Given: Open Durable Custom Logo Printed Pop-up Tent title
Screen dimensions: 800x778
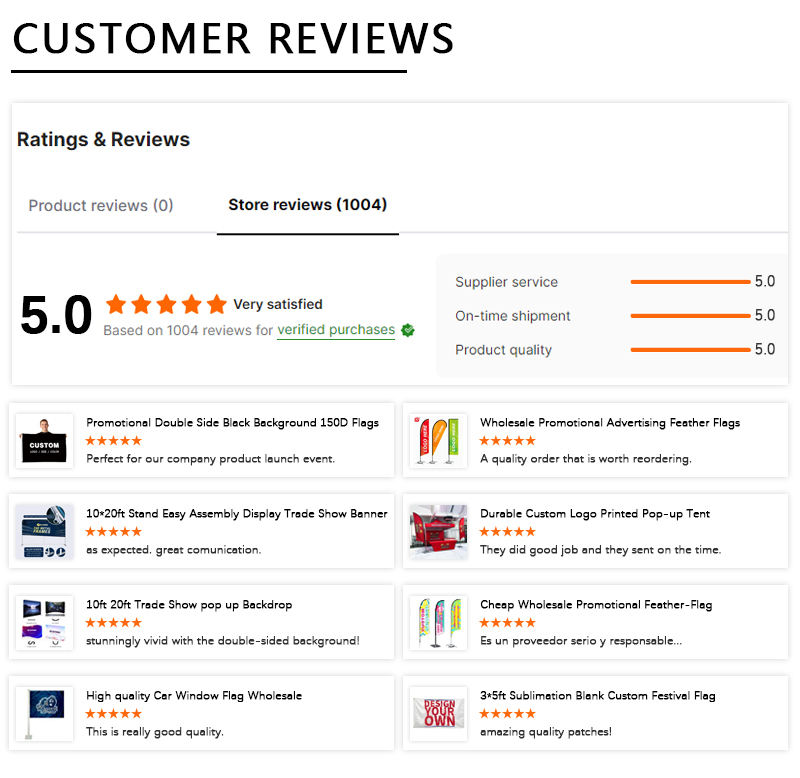Looking at the screenshot, I should (x=595, y=514).
